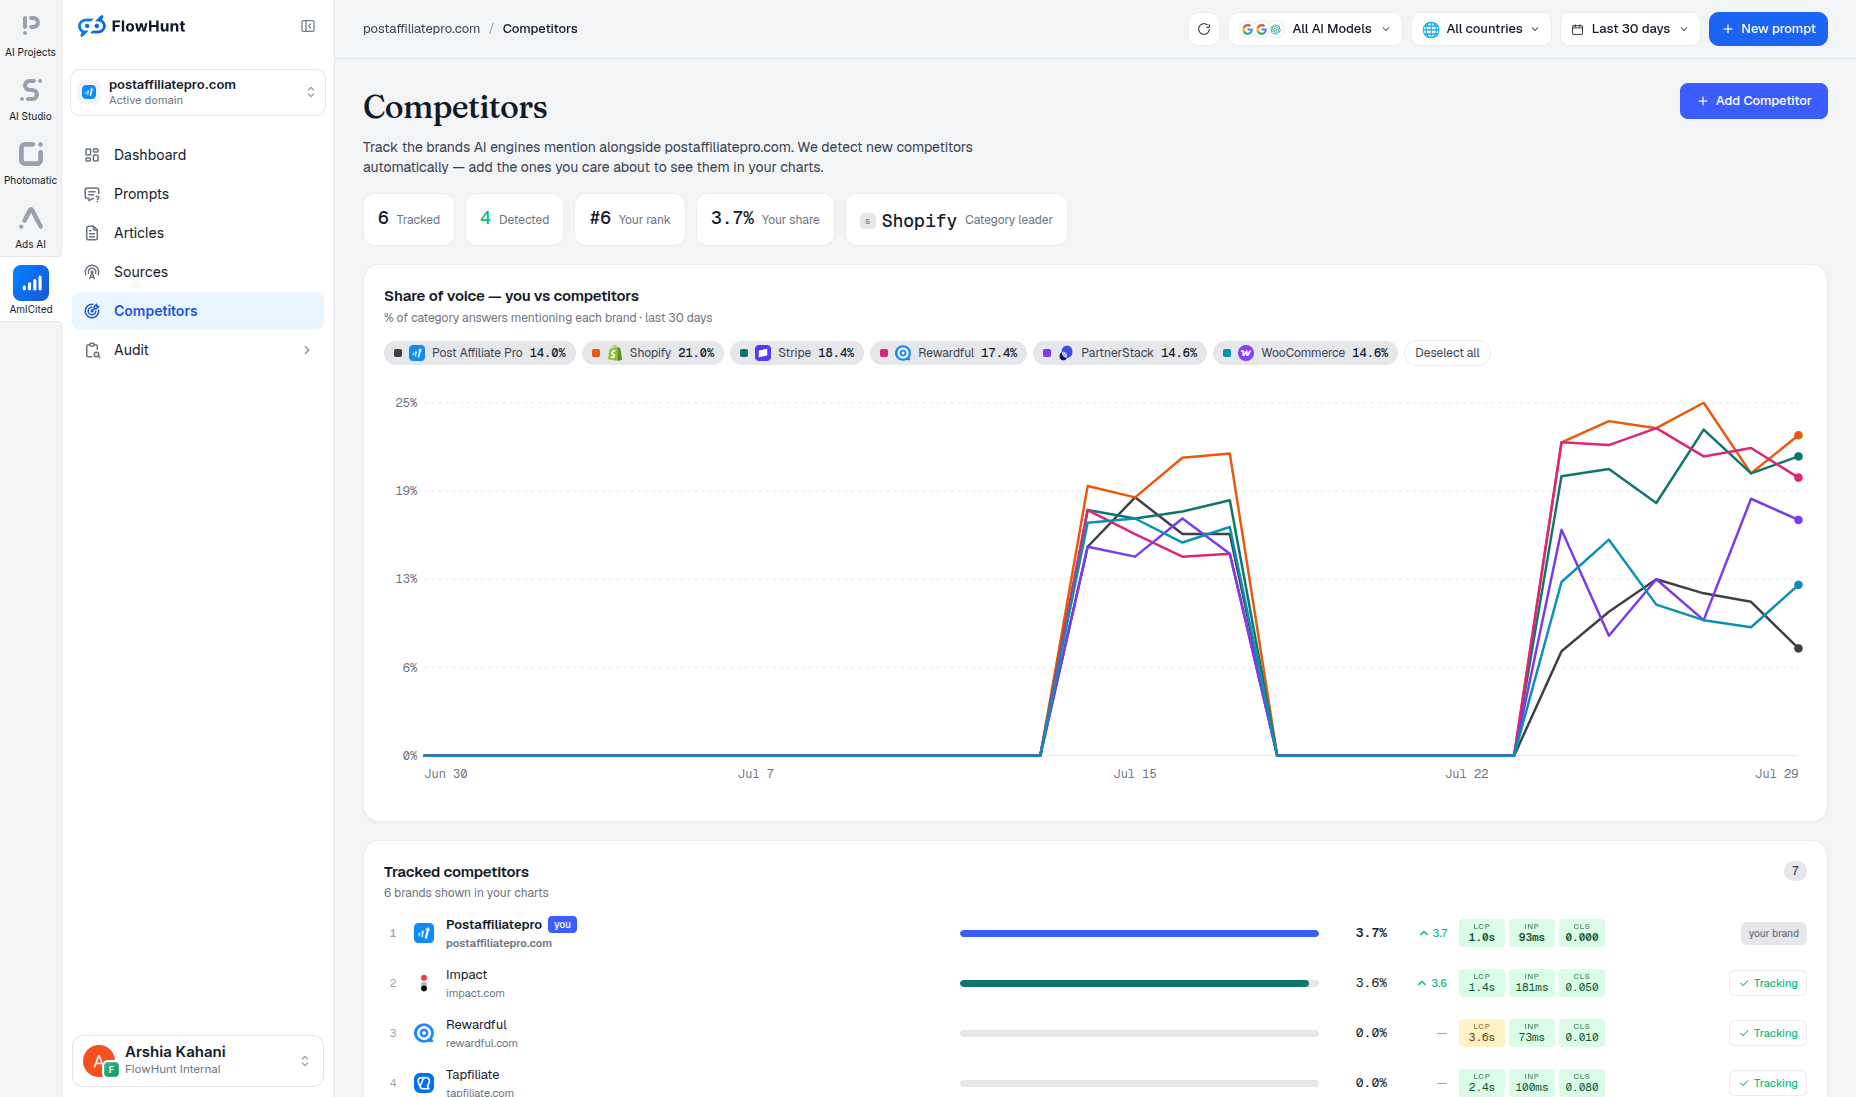Go to Competitors
The width and height of the screenshot is (1856, 1097).
click(198, 311)
